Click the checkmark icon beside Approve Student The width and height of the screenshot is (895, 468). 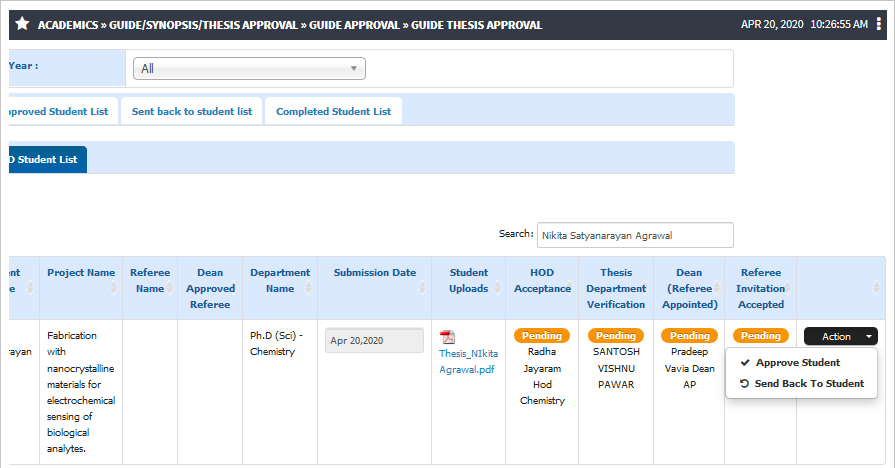(x=745, y=362)
